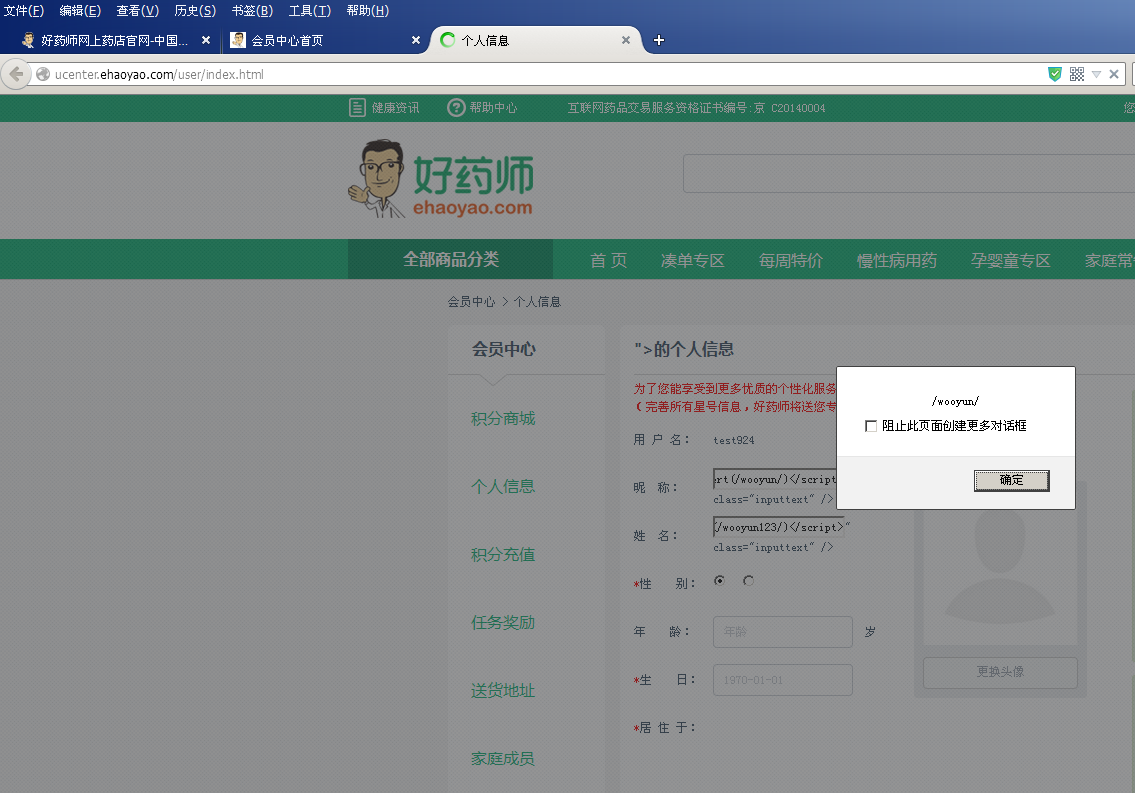Click the 健康资讯 document icon
This screenshot has width=1135, height=793.
[357, 108]
